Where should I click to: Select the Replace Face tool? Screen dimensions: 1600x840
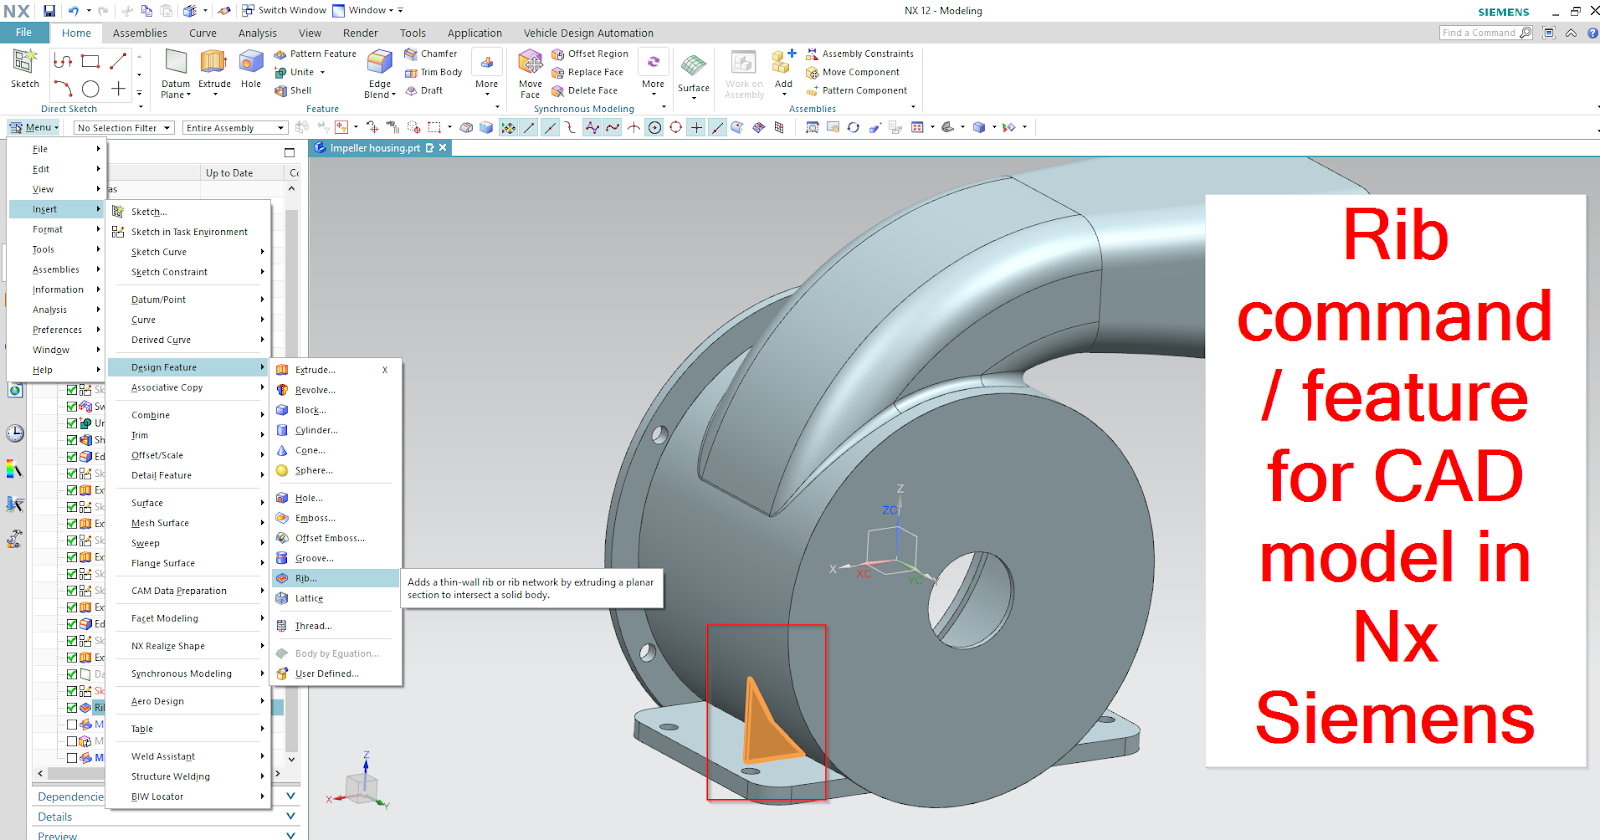tap(588, 72)
